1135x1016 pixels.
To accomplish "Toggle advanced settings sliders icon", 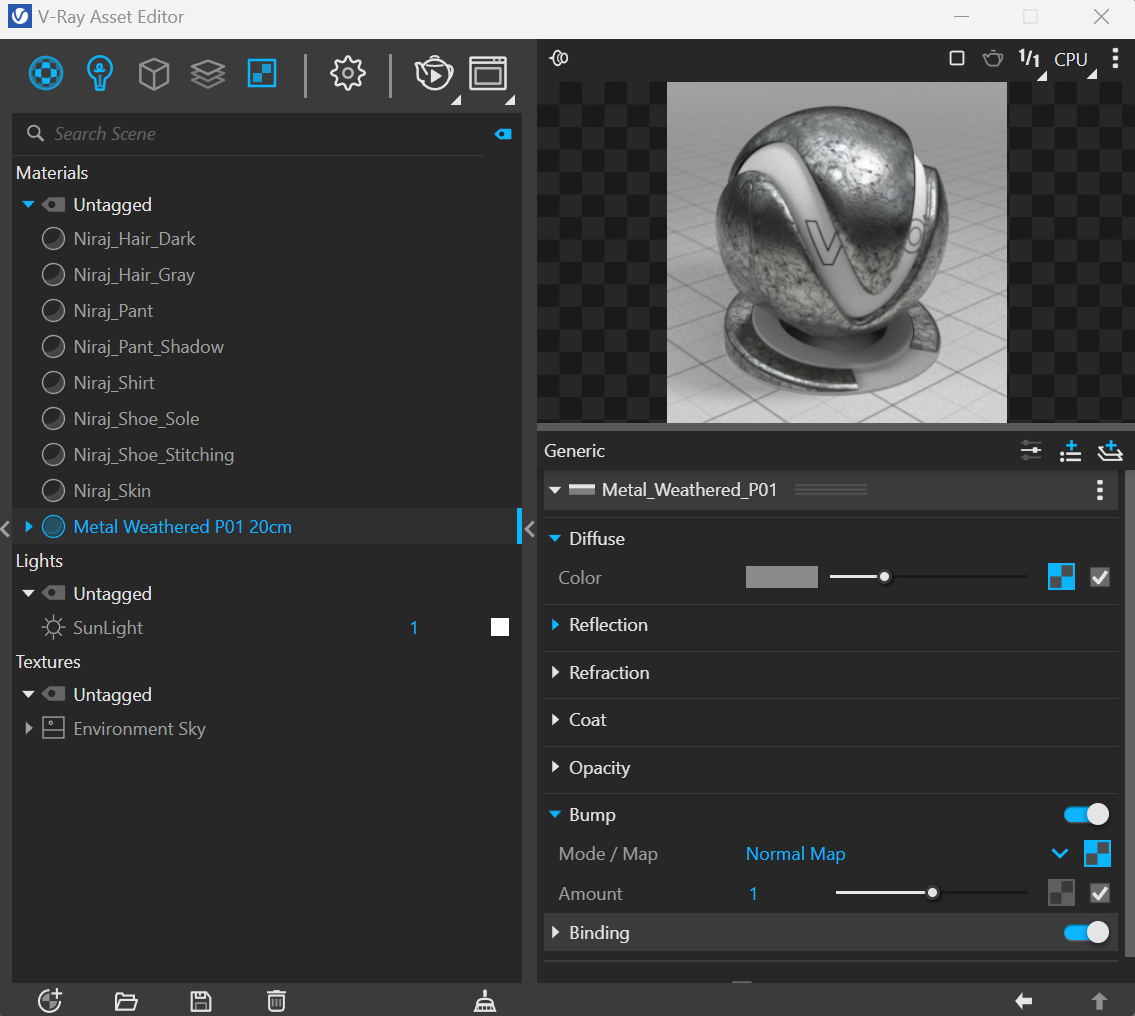I will click(x=1031, y=451).
